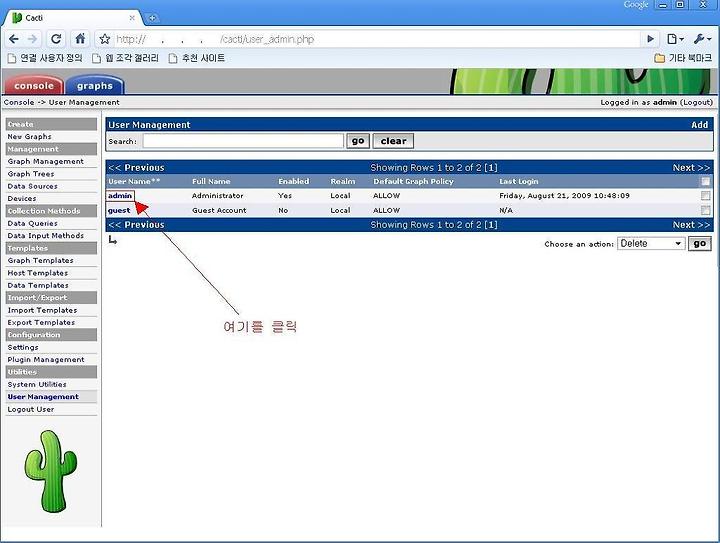
Task: Open Export Templates in sidebar
Action: coord(41,323)
